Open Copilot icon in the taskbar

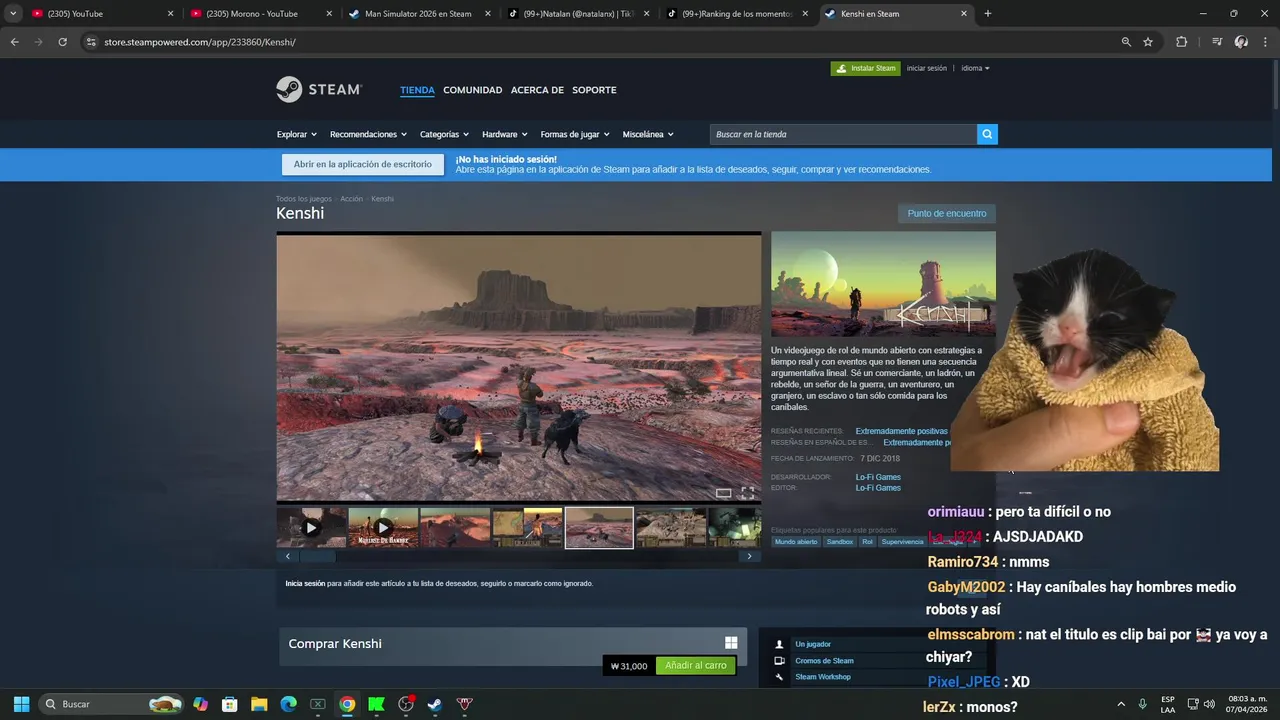[x=200, y=704]
